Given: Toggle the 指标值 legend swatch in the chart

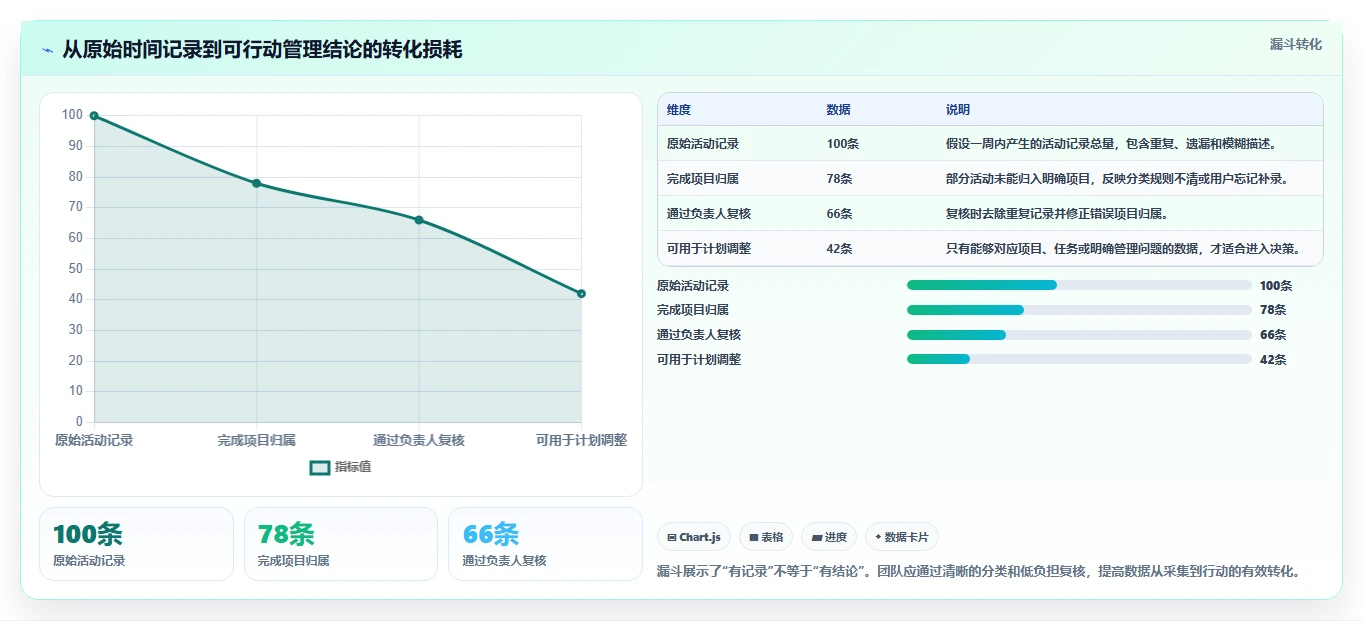Looking at the screenshot, I should (x=320, y=467).
